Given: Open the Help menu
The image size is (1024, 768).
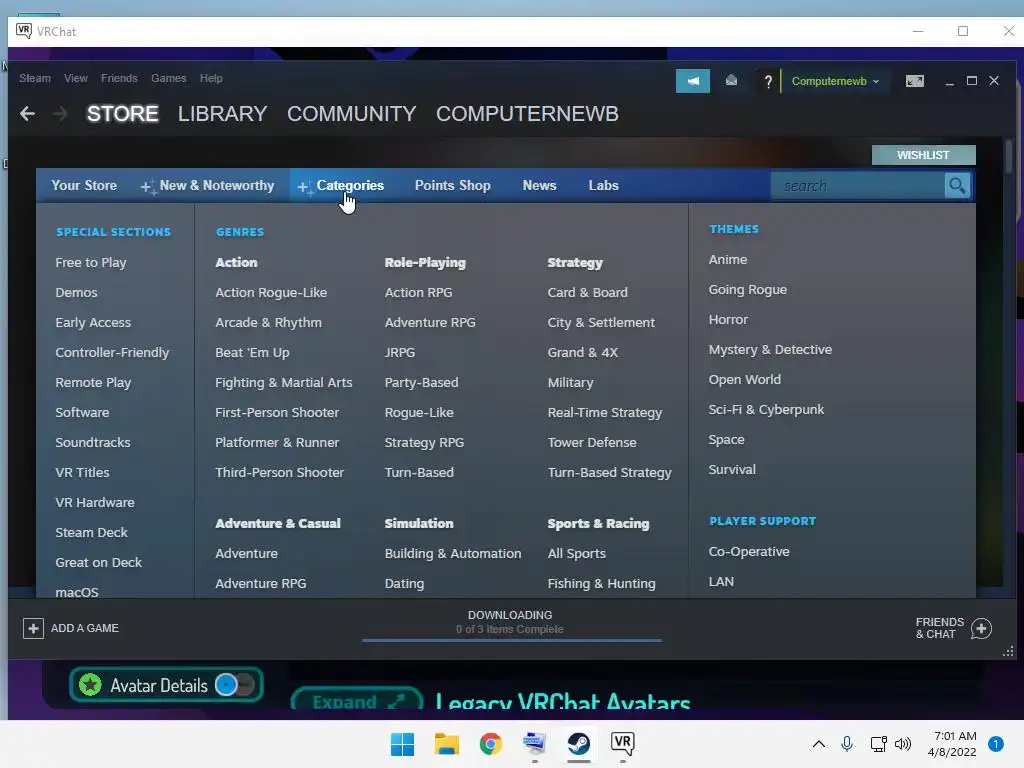Looking at the screenshot, I should pyautogui.click(x=211, y=78).
